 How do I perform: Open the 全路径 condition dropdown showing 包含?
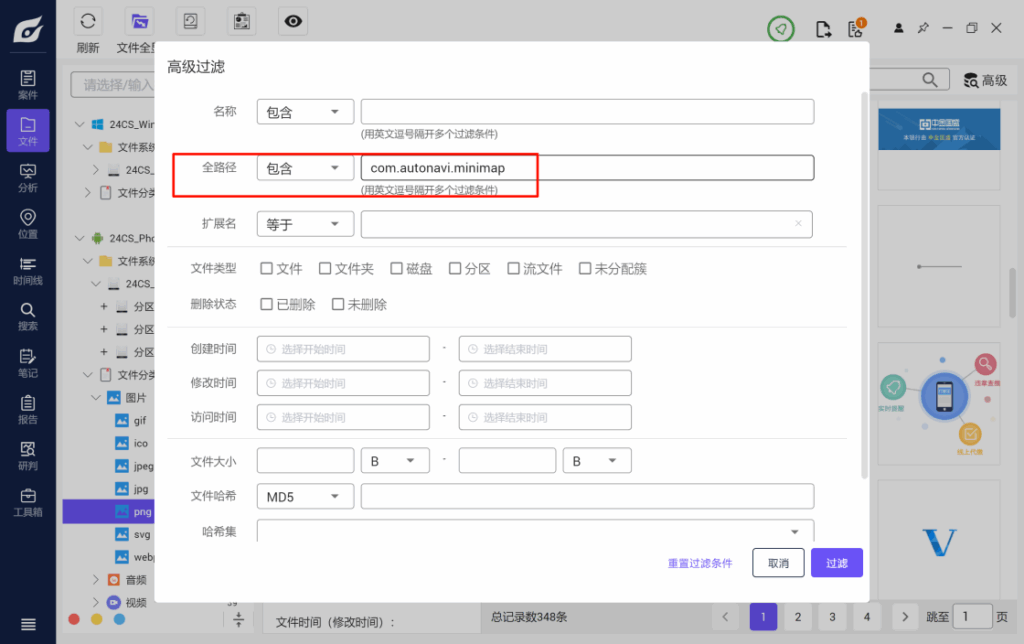click(x=305, y=167)
